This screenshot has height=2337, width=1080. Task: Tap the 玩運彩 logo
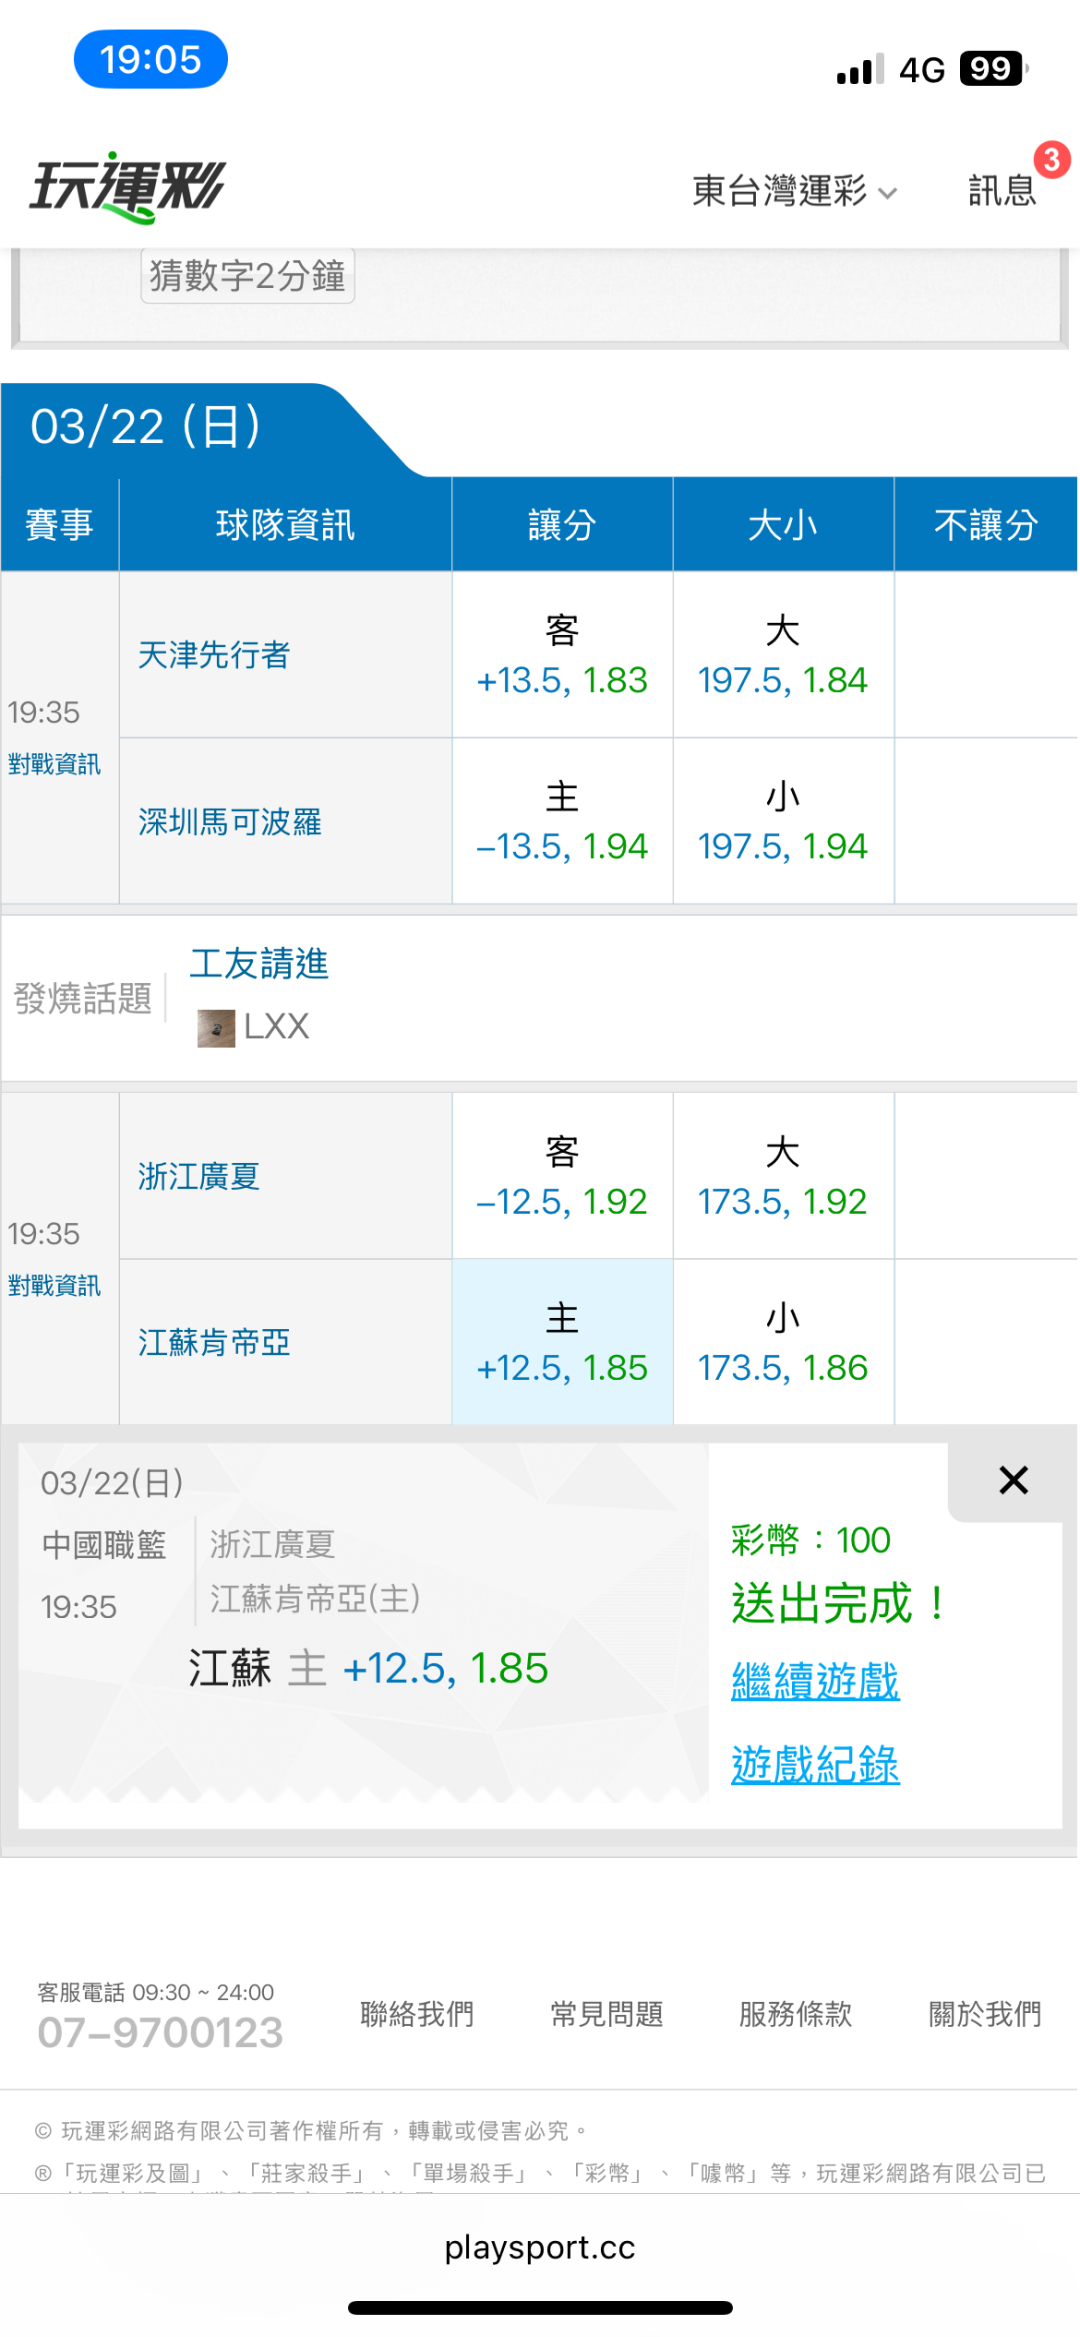coord(128,187)
